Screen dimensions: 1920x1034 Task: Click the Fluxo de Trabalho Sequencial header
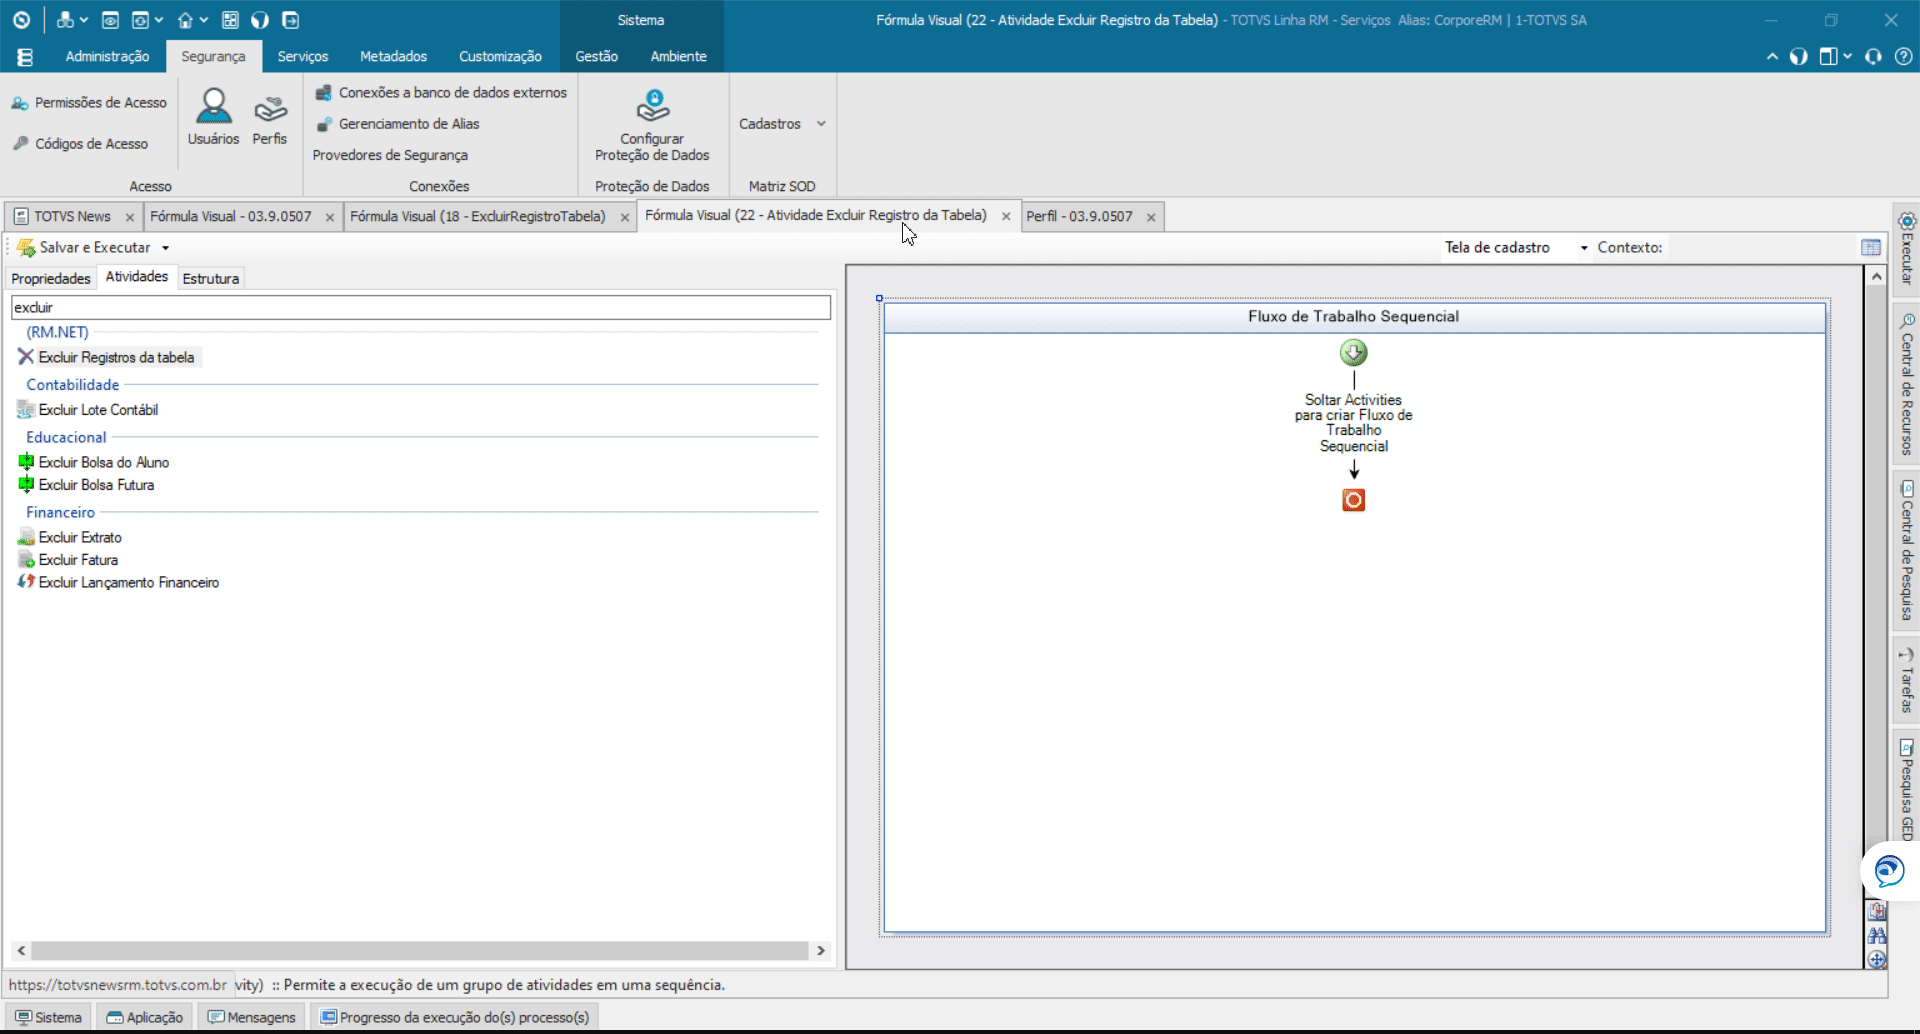pyautogui.click(x=1354, y=316)
